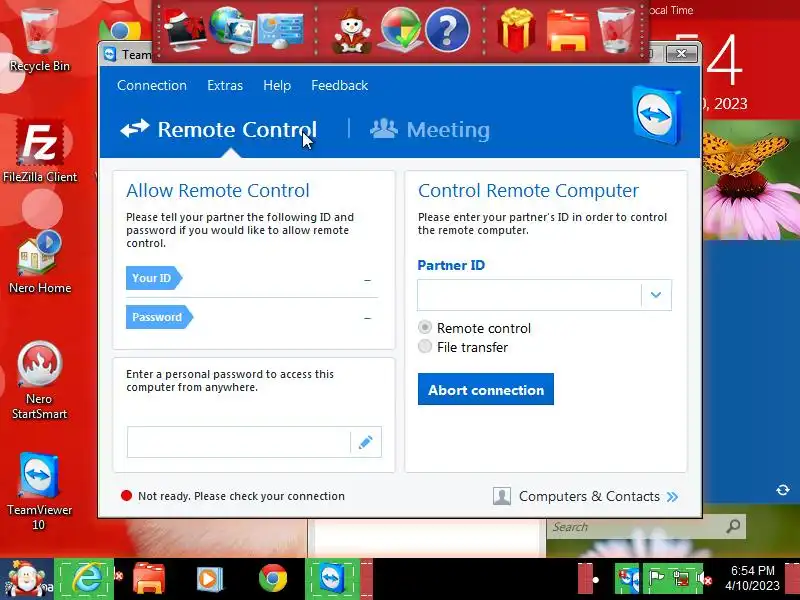The height and width of the screenshot is (600, 800).
Task: Switch to the Meeting tab
Action: [430, 130]
